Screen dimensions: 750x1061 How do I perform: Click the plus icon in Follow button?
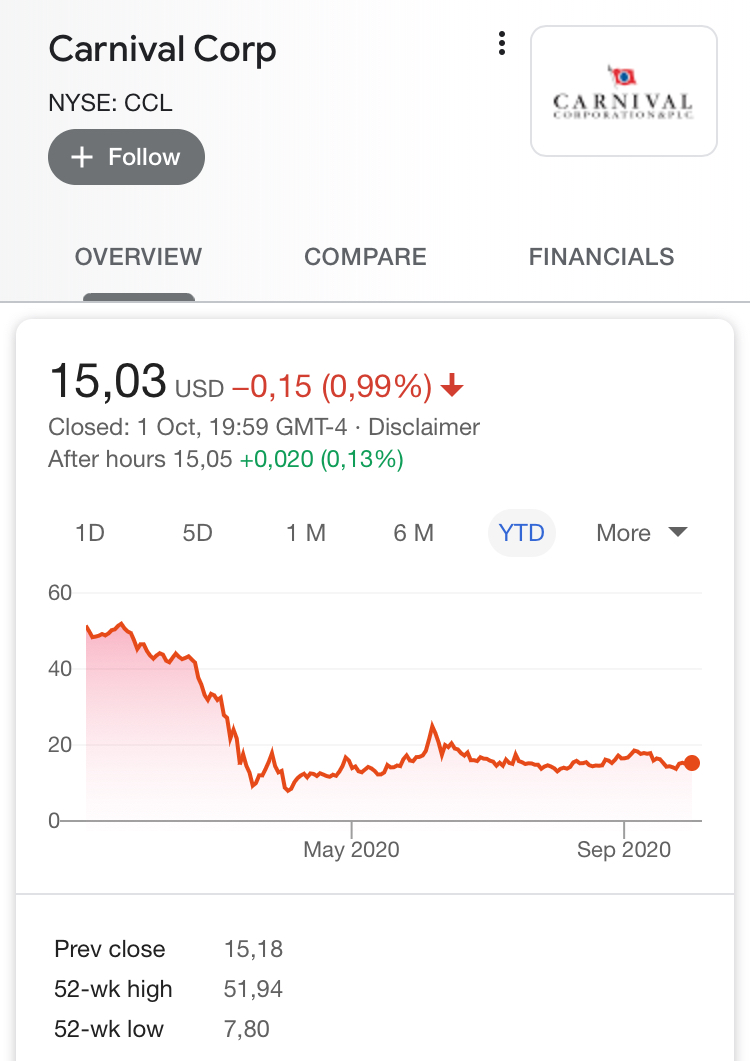coord(82,157)
